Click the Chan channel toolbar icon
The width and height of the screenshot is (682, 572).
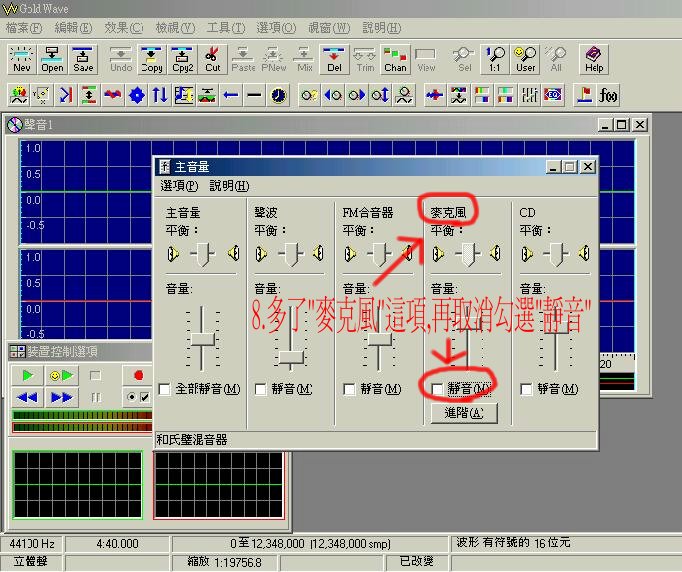[x=396, y=59]
